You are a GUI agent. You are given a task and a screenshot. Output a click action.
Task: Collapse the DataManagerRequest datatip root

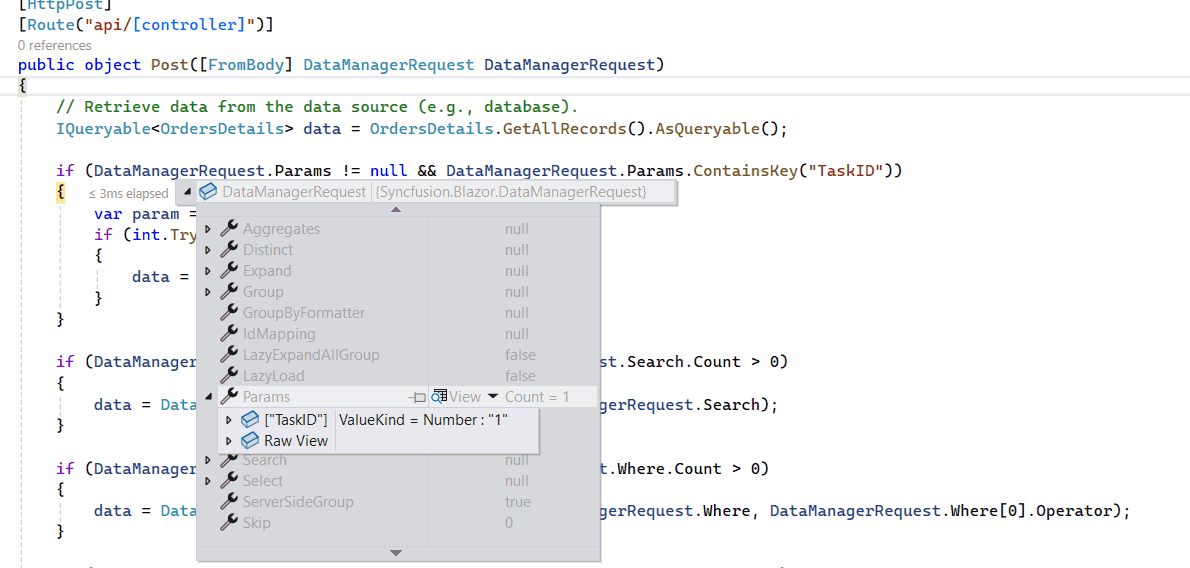tap(188, 192)
